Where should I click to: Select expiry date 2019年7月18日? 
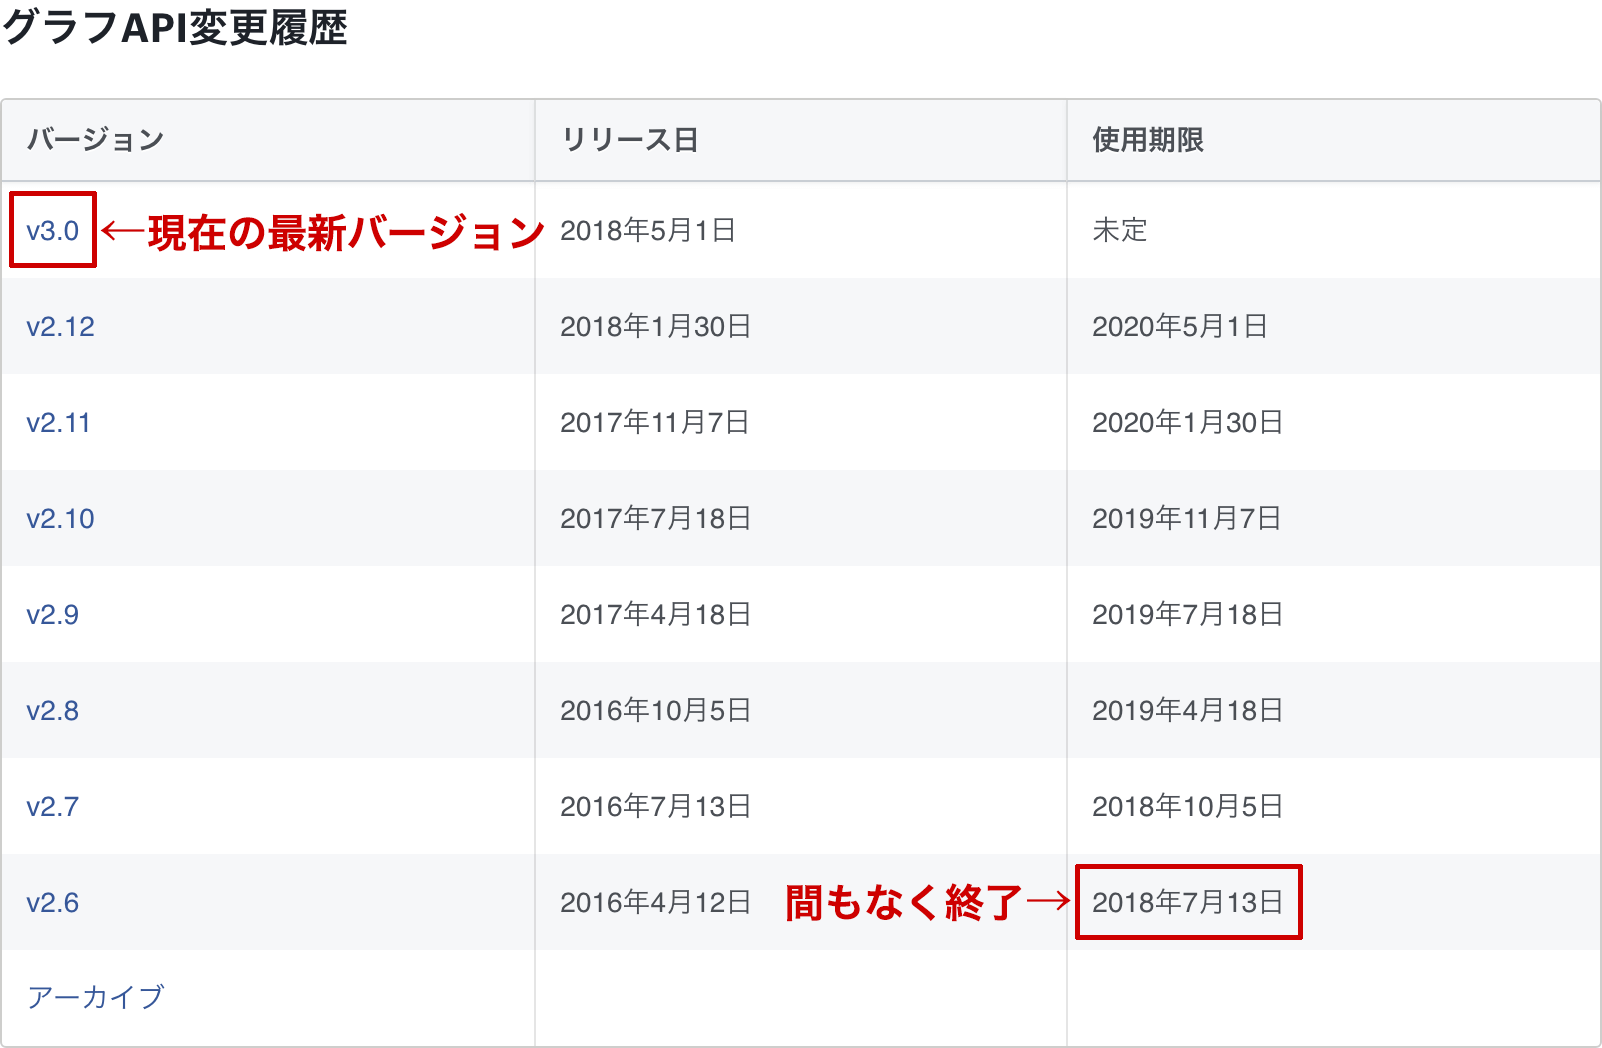1188,615
